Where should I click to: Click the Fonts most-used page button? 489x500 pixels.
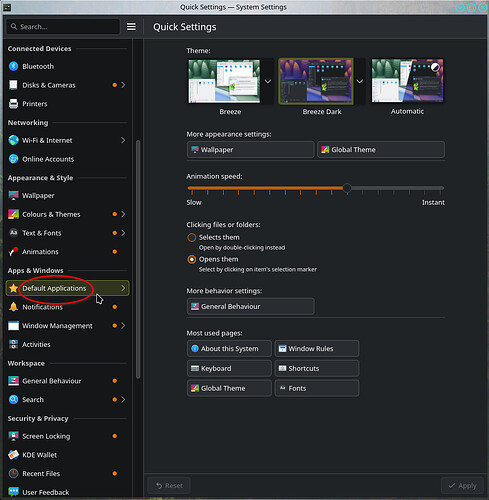pos(317,388)
